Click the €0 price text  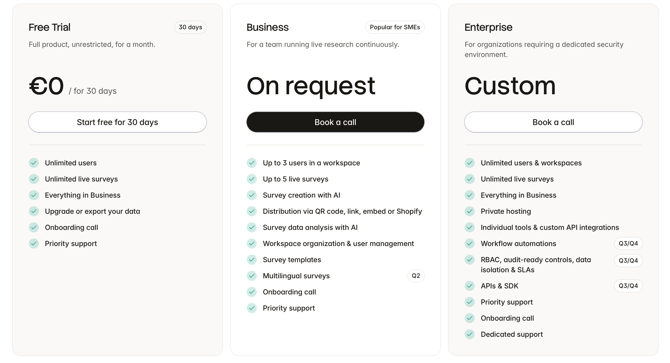(46, 86)
